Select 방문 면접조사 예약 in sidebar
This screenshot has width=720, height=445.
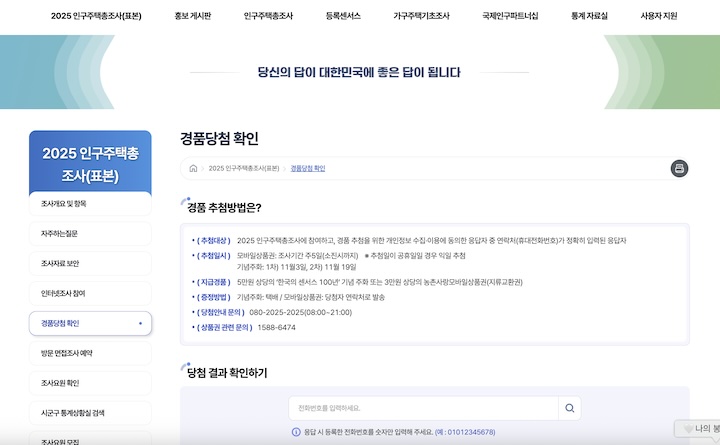click(x=90, y=353)
